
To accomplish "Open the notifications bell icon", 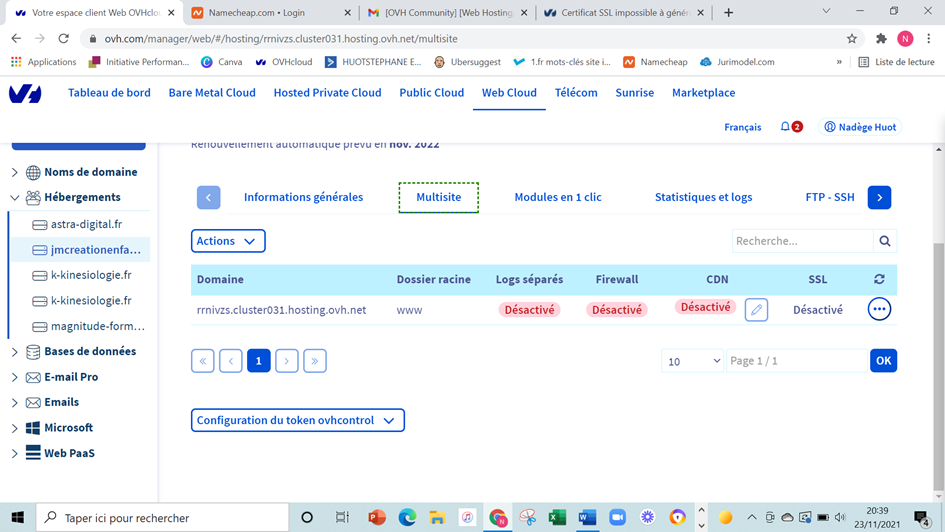I will 785,127.
